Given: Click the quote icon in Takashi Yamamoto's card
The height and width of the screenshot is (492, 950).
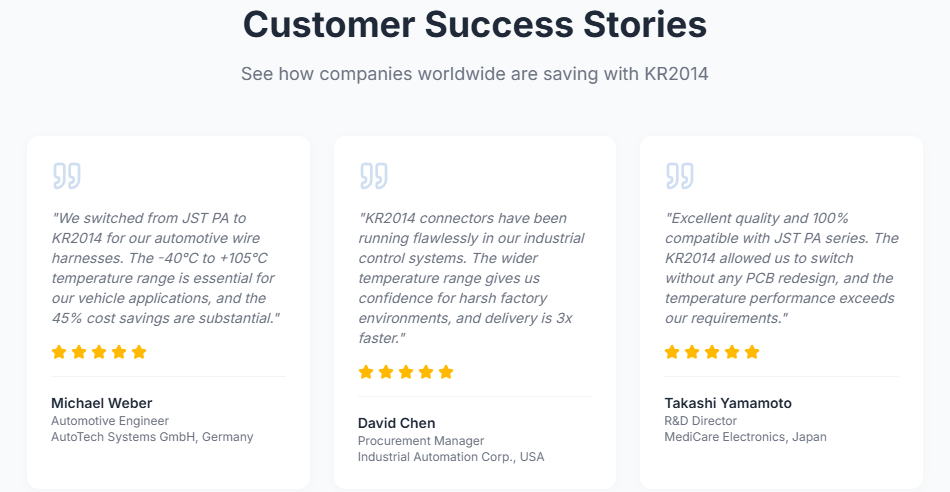Looking at the screenshot, I should pyautogui.click(x=679, y=176).
